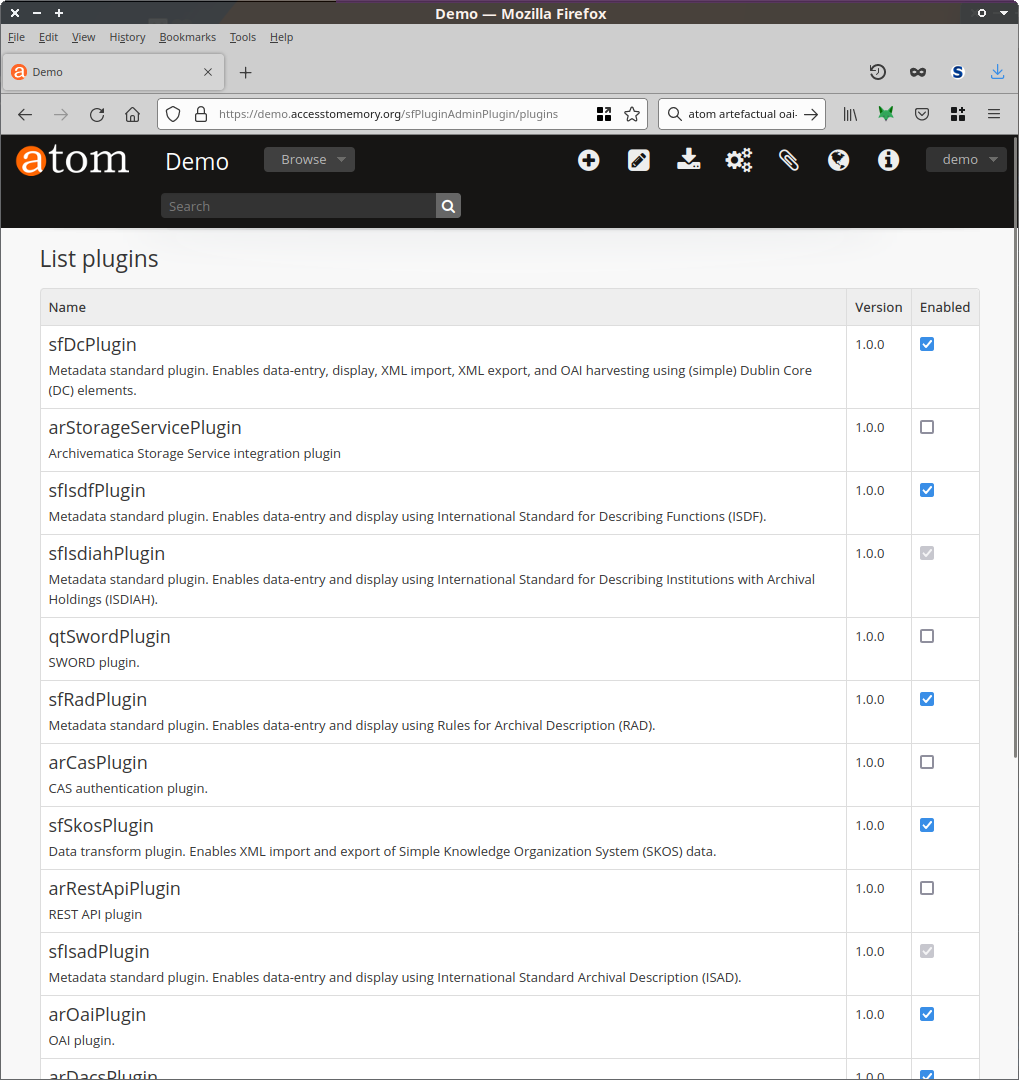
Task: Open the Admin gears icon menu
Action: 739,160
